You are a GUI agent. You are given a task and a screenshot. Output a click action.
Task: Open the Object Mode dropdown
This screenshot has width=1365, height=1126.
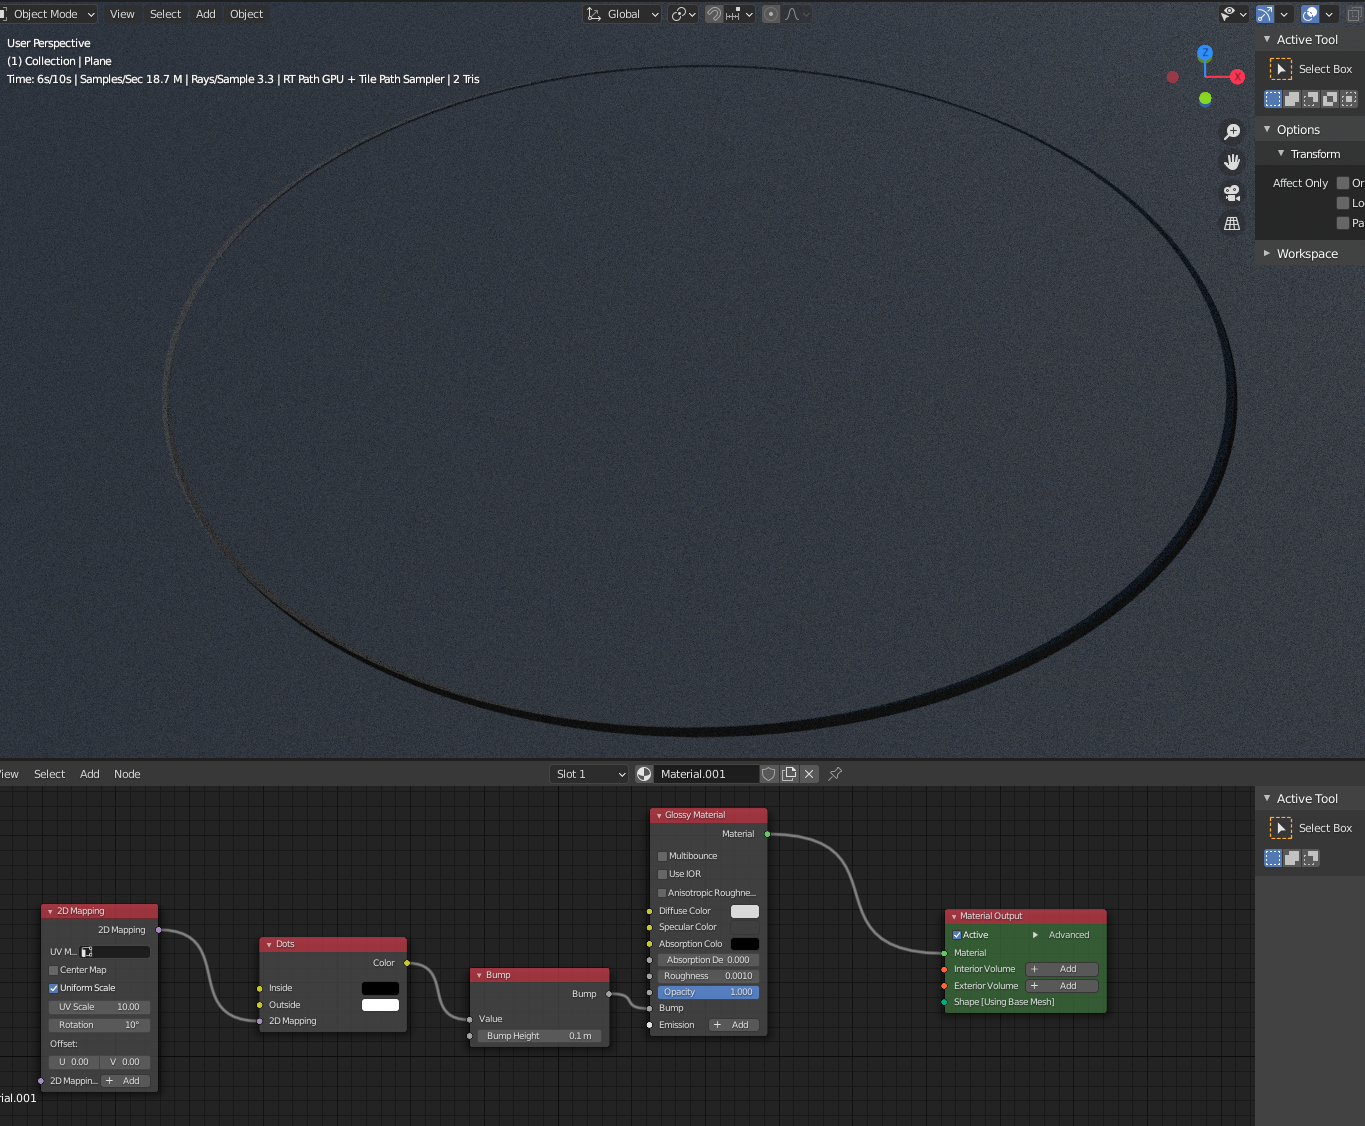pyautogui.click(x=52, y=14)
